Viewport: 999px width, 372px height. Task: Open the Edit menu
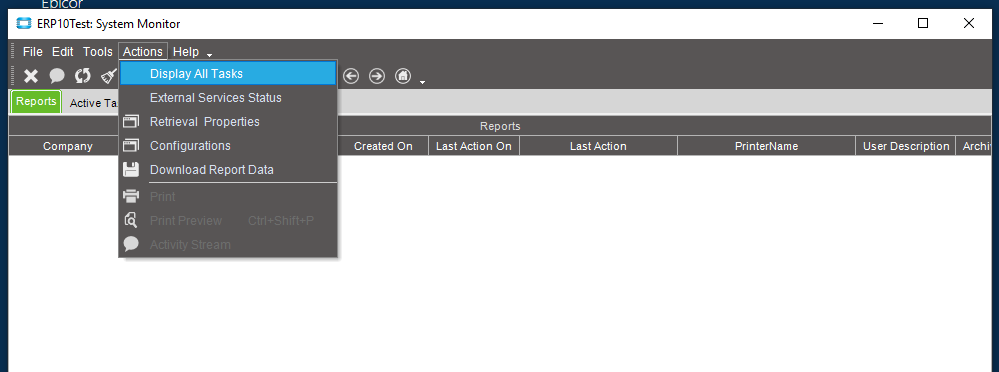[62, 52]
